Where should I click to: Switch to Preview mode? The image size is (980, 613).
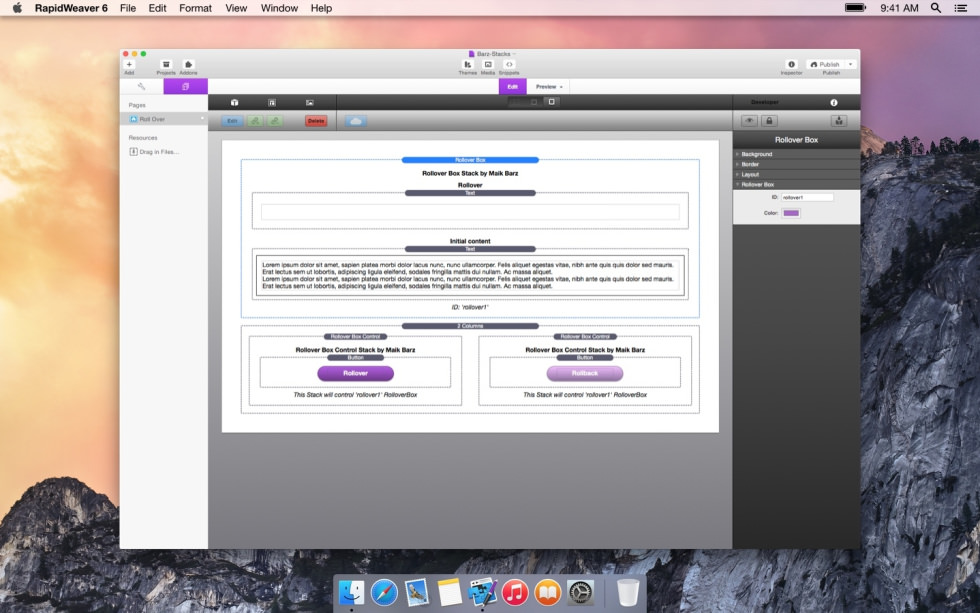[x=546, y=87]
